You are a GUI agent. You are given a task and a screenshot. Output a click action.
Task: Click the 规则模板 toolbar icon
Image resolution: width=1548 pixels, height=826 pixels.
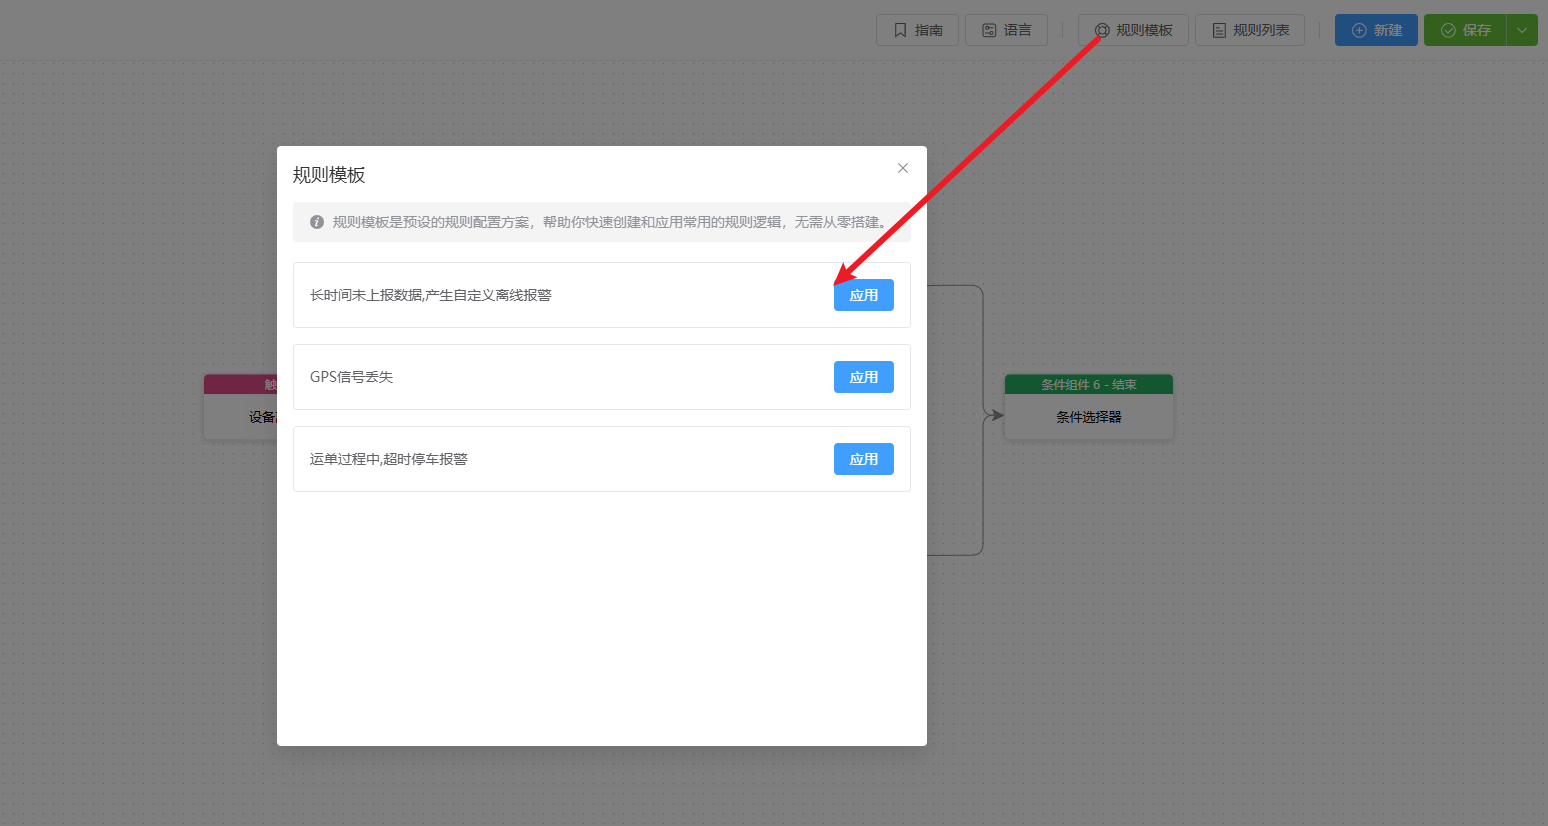click(1102, 30)
